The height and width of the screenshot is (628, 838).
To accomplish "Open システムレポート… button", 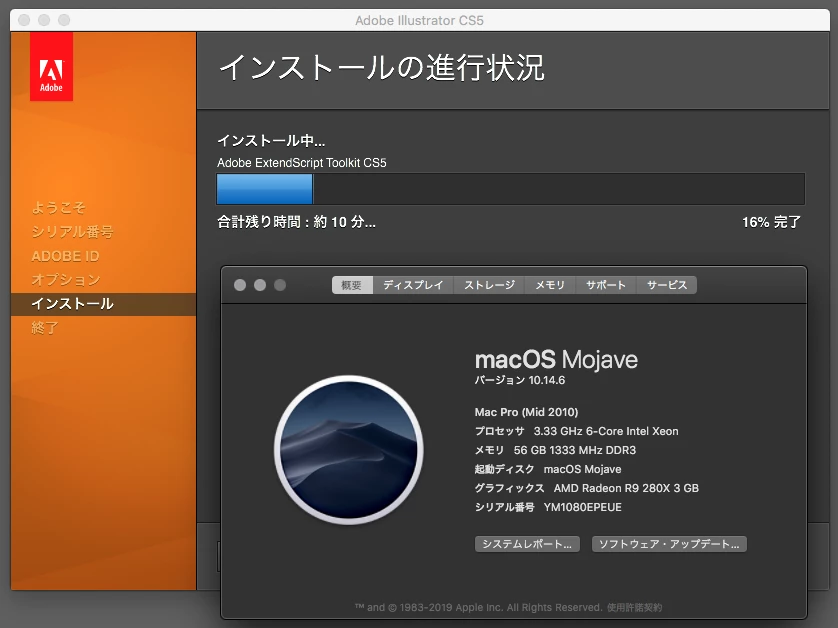I will (x=527, y=544).
